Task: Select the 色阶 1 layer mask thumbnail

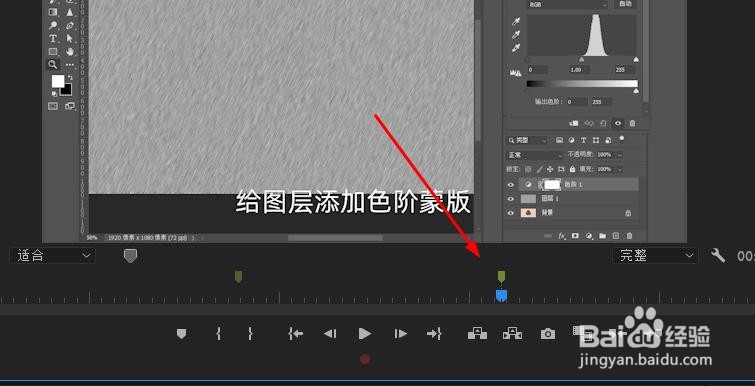Action: pyautogui.click(x=552, y=184)
